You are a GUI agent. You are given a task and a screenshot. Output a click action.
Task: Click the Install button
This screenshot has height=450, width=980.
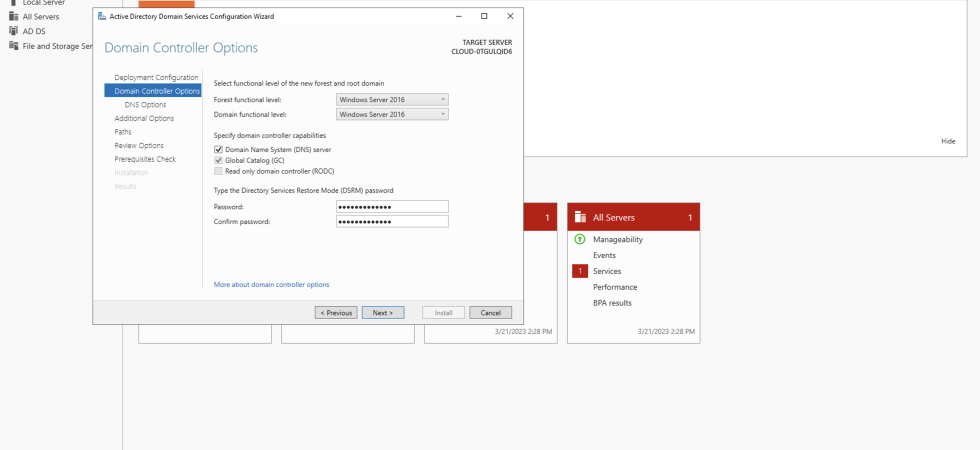pos(444,312)
